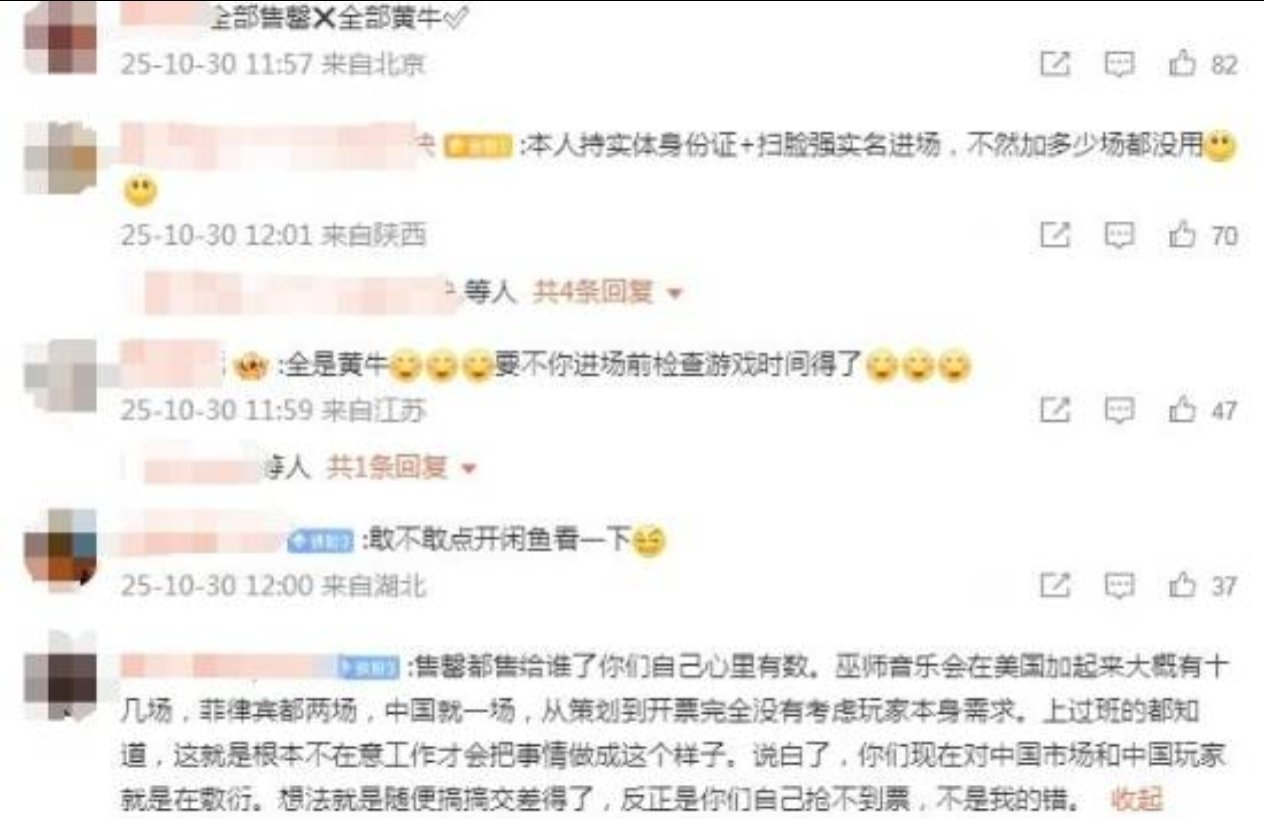
Task: Share the 11:57 Beijing comment
Action: 1055,65
